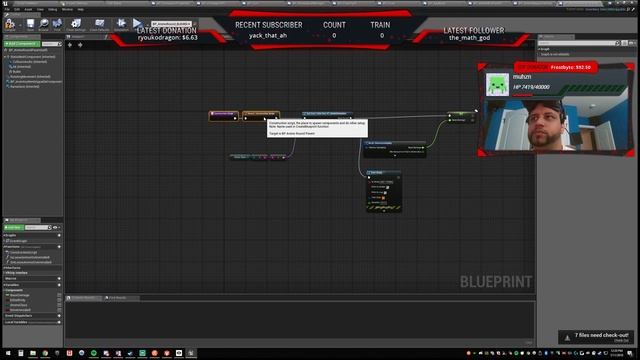Click the Components panel search field

51,44
